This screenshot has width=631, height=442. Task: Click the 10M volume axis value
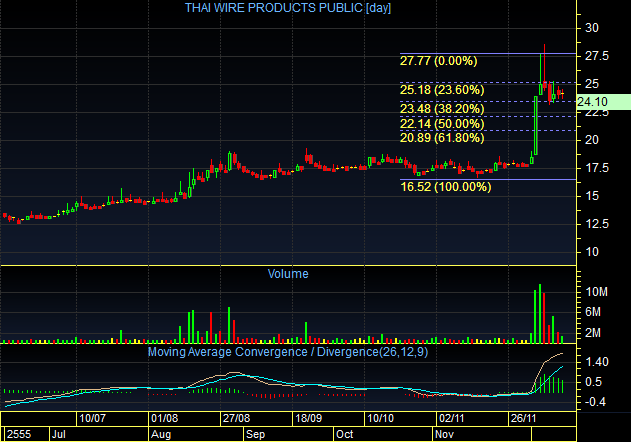pos(596,292)
